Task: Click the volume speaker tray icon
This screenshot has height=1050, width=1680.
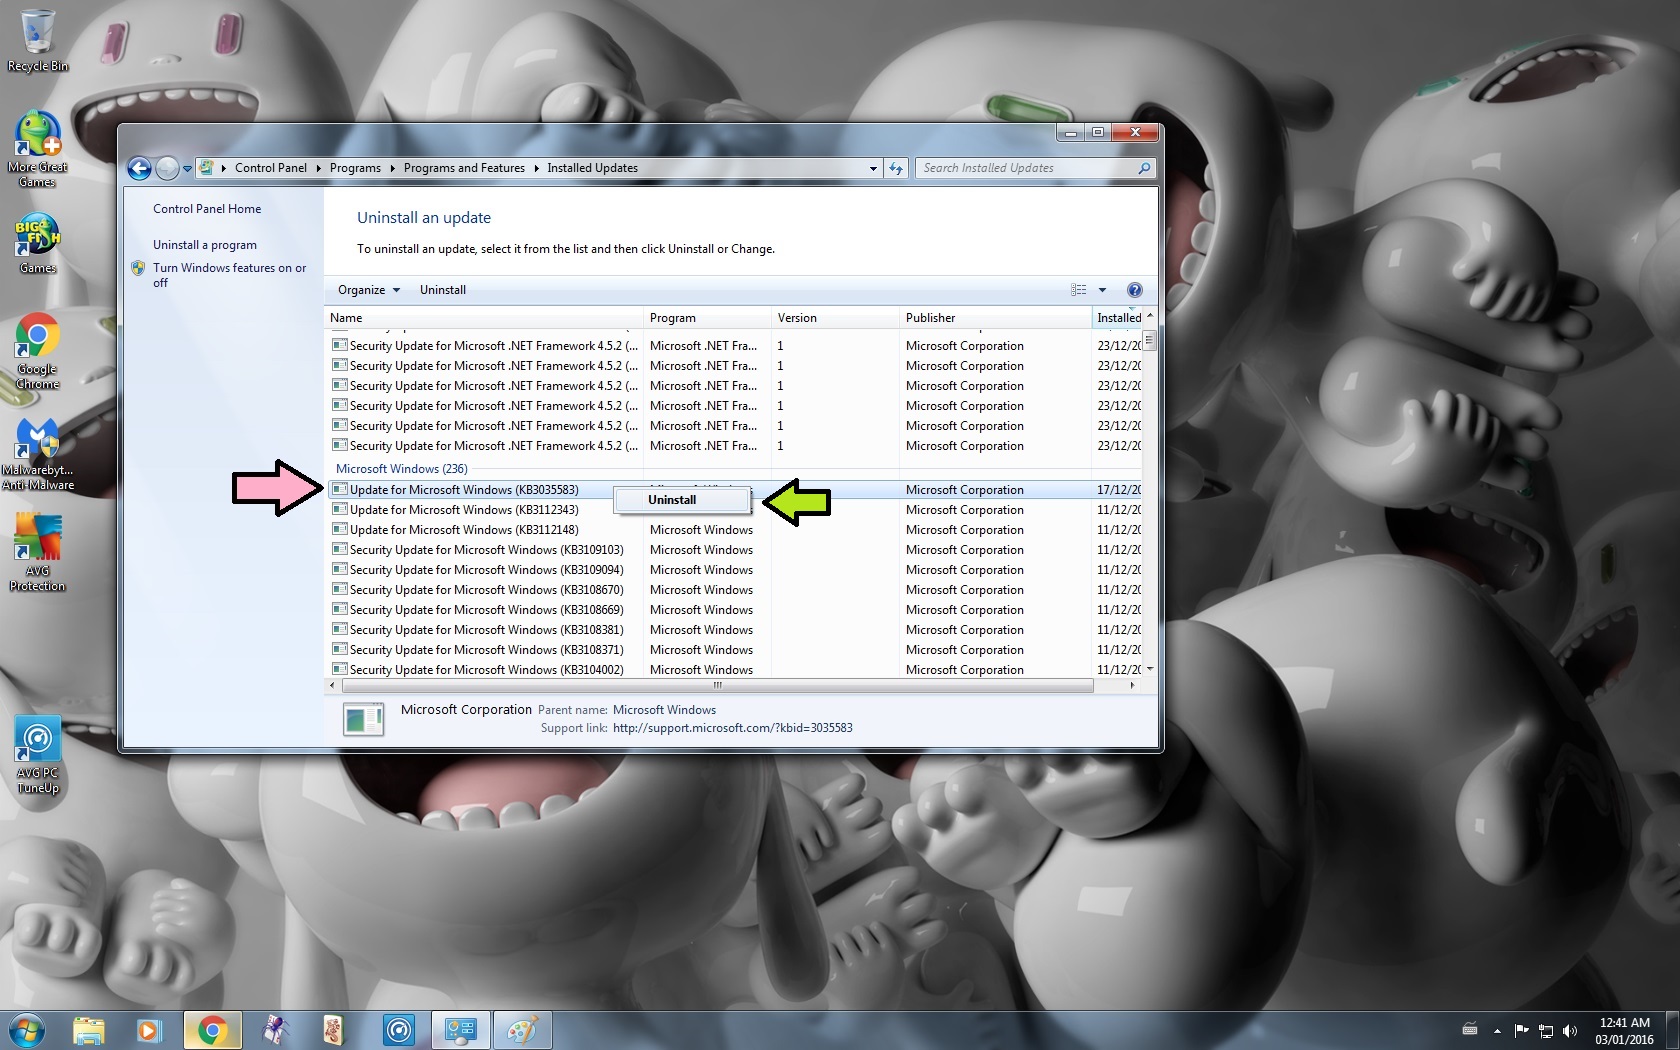Action: click(x=1569, y=1031)
